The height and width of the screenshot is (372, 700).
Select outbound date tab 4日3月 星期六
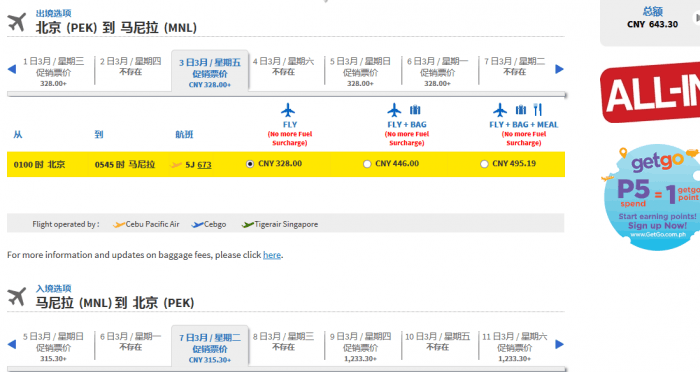[283, 67]
